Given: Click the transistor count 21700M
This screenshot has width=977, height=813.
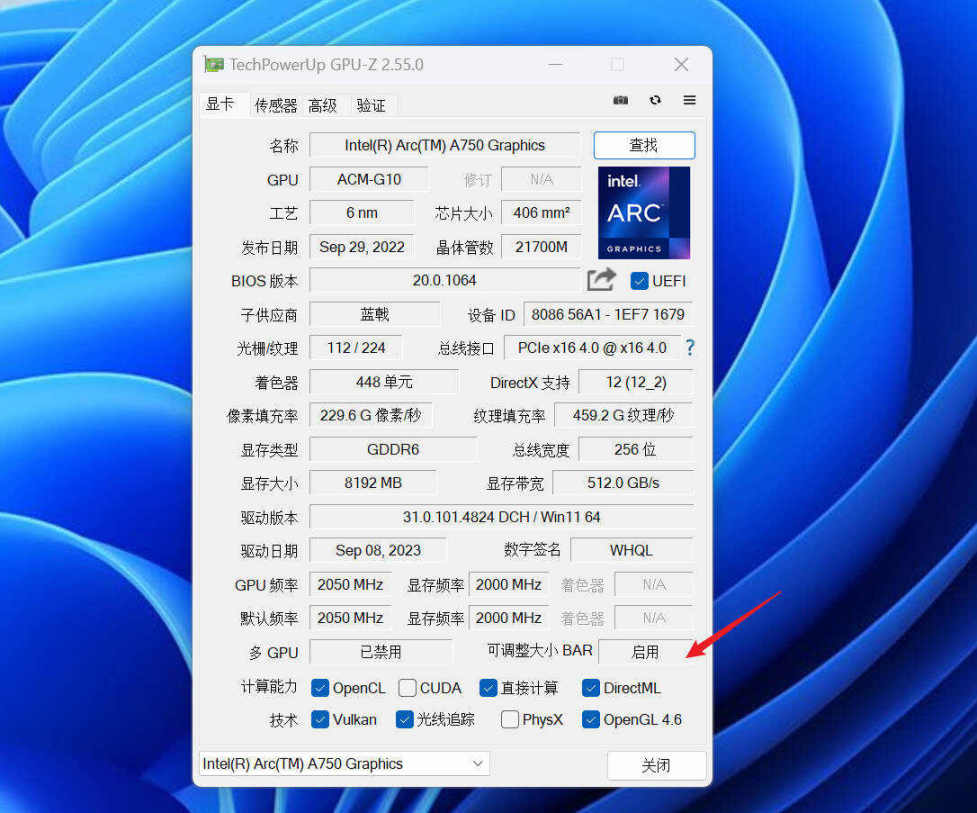Looking at the screenshot, I should click(541, 247).
